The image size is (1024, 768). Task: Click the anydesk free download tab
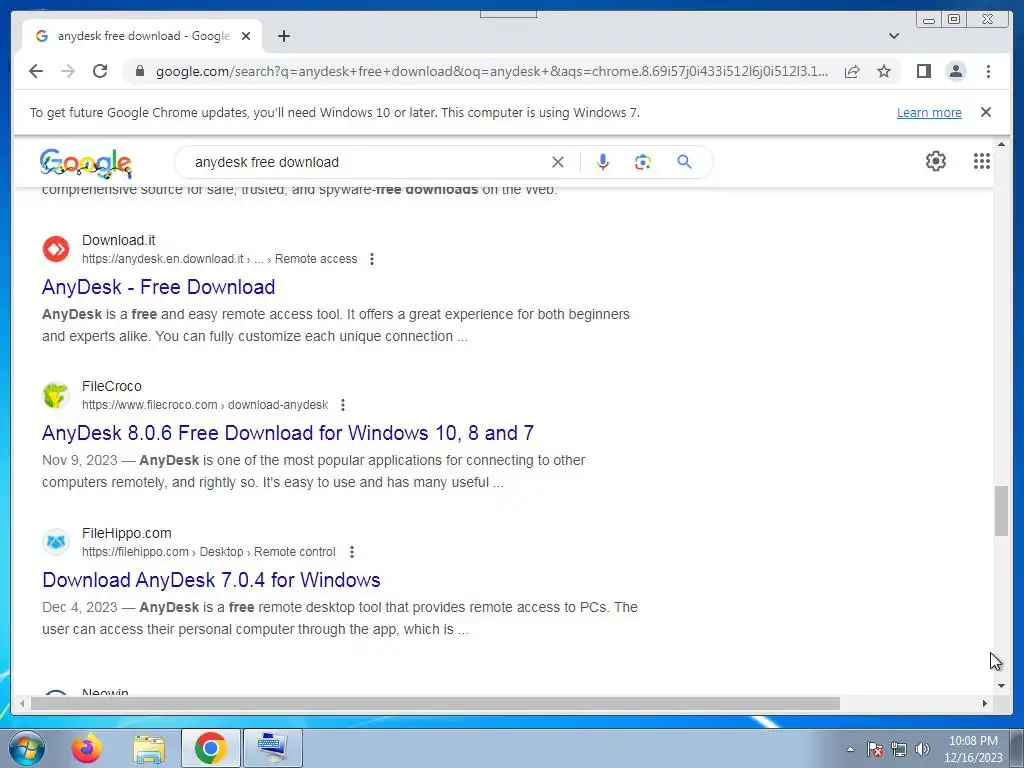pos(142,36)
